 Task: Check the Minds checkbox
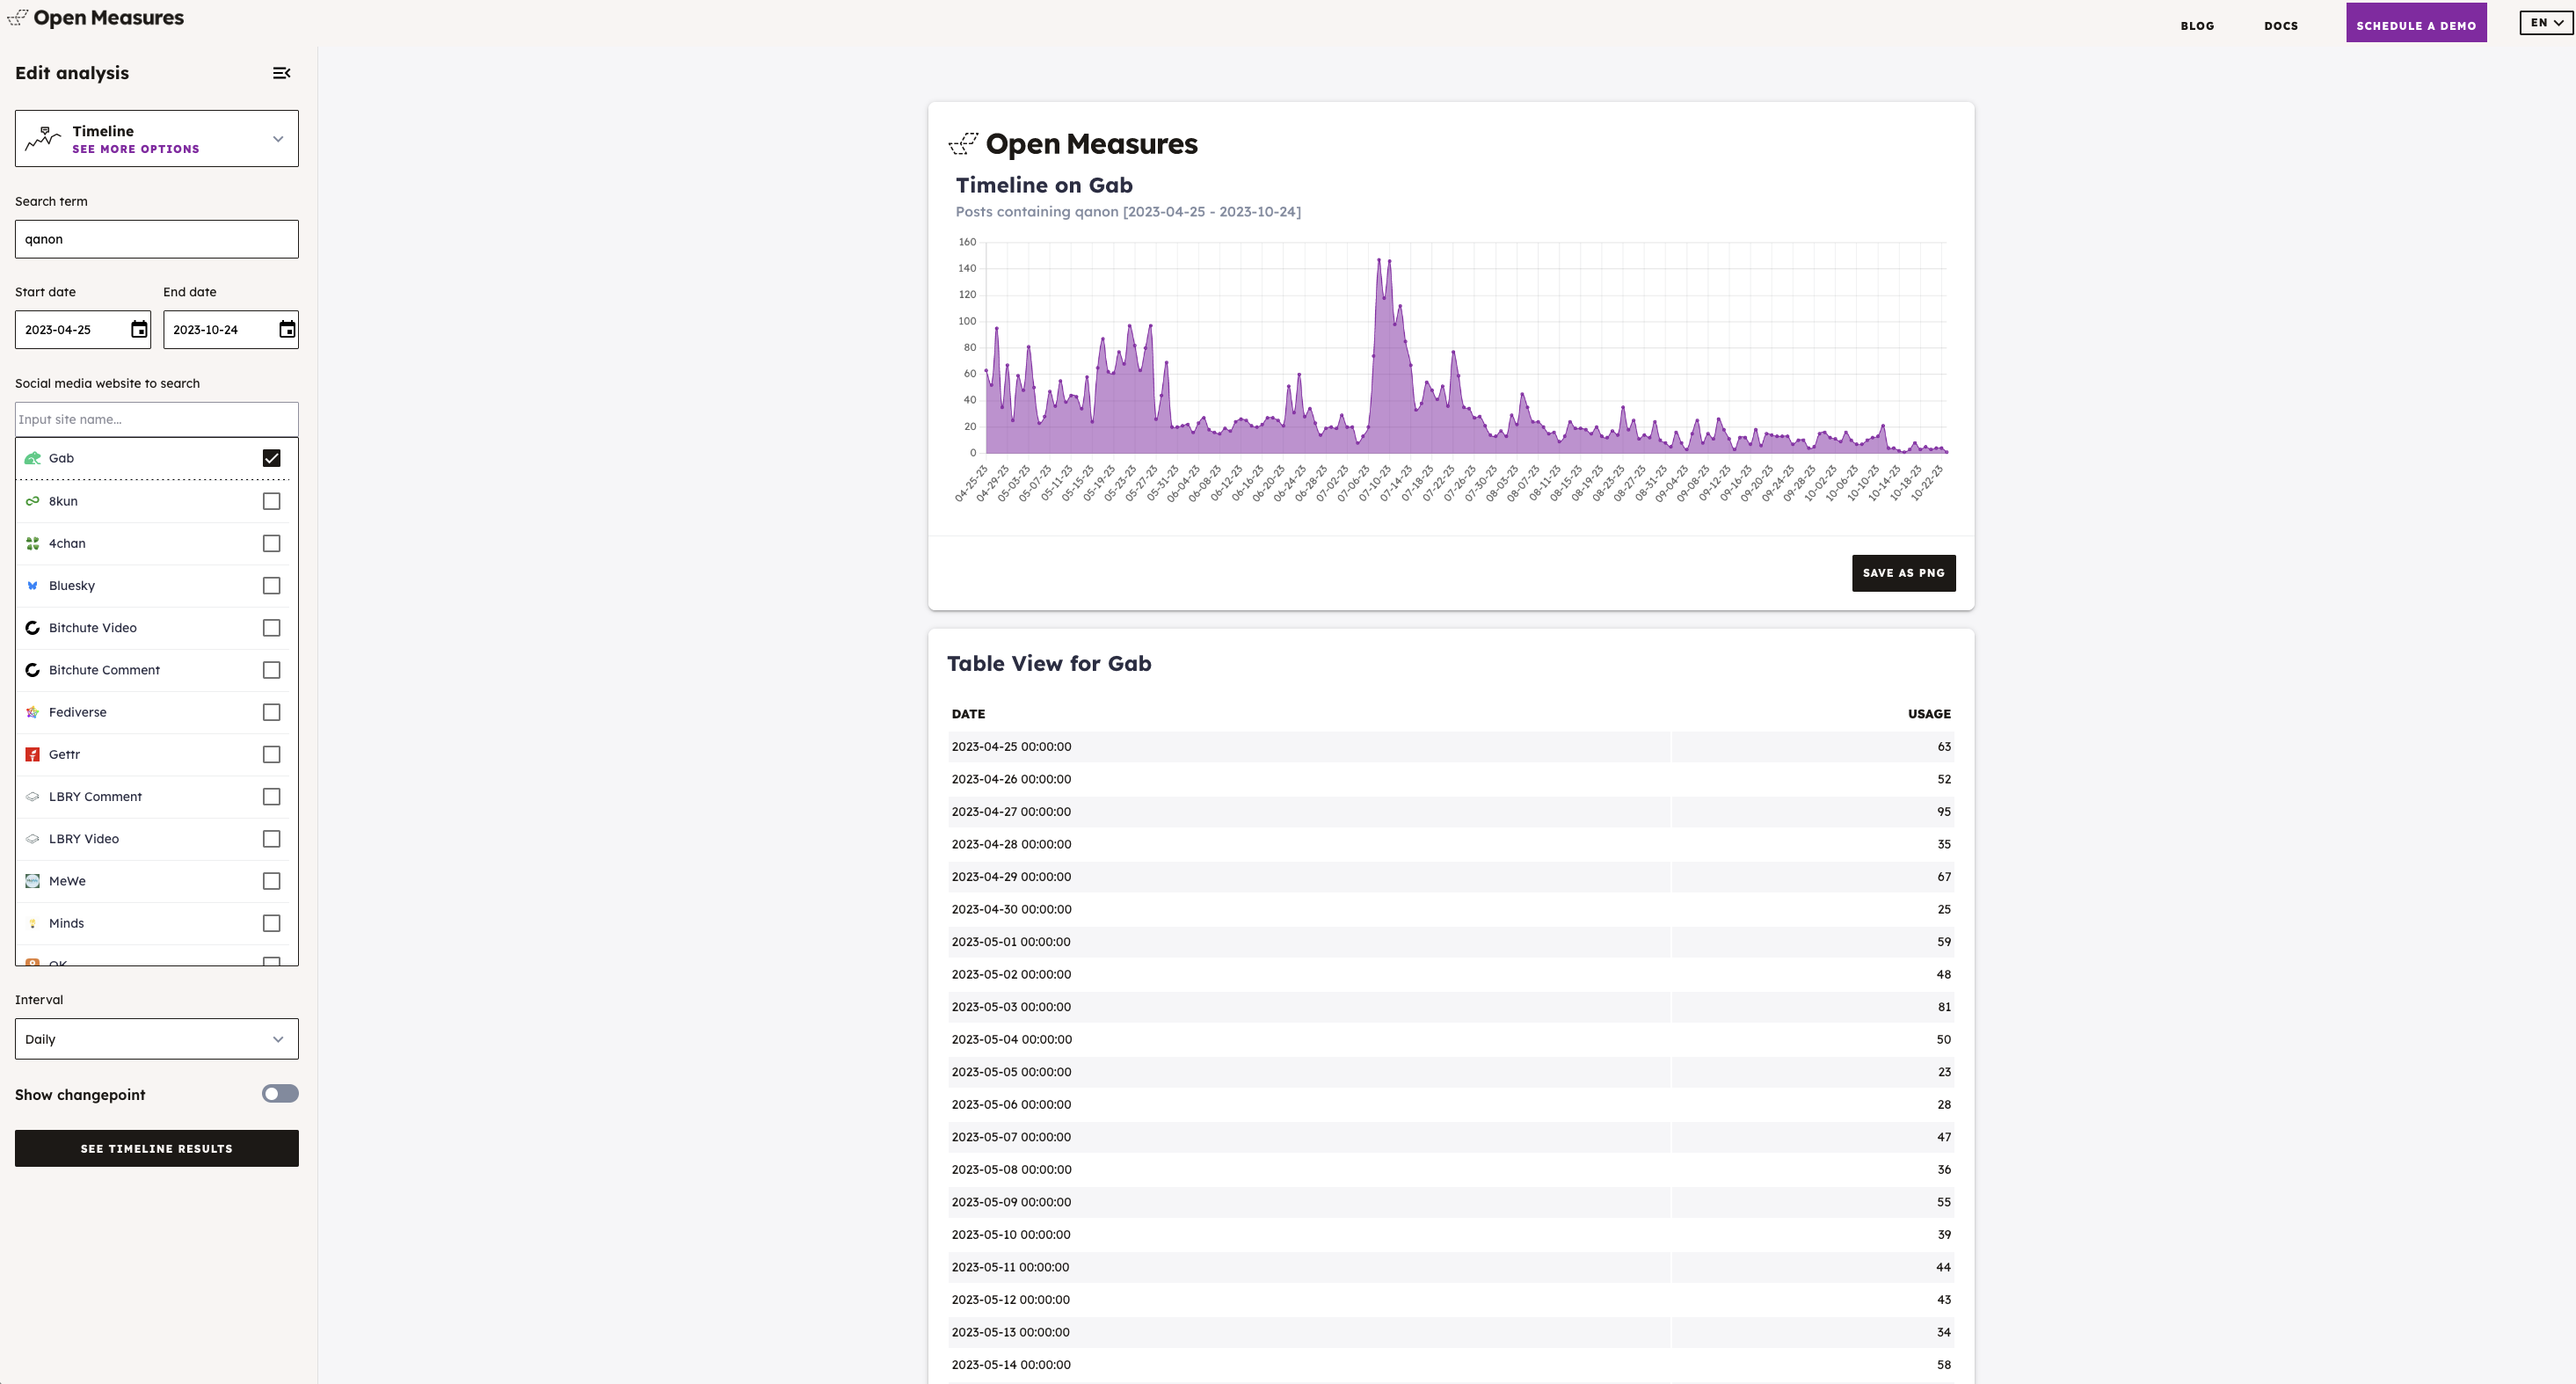pyautogui.click(x=271, y=923)
